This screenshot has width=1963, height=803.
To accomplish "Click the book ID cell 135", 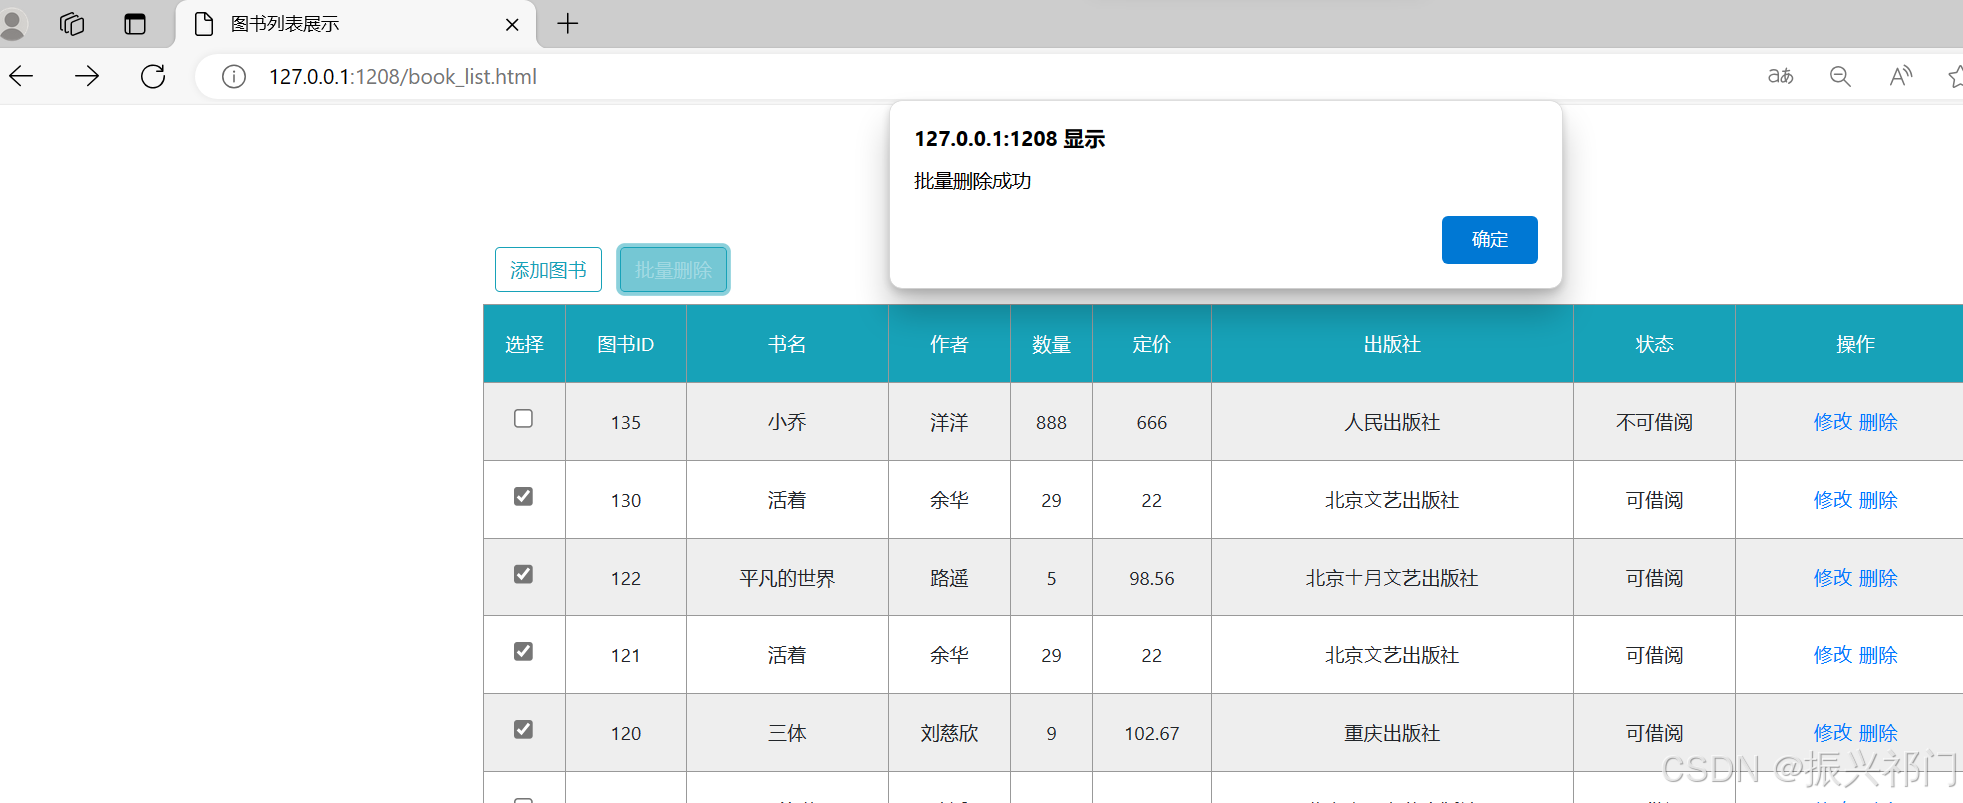I will 626,423.
